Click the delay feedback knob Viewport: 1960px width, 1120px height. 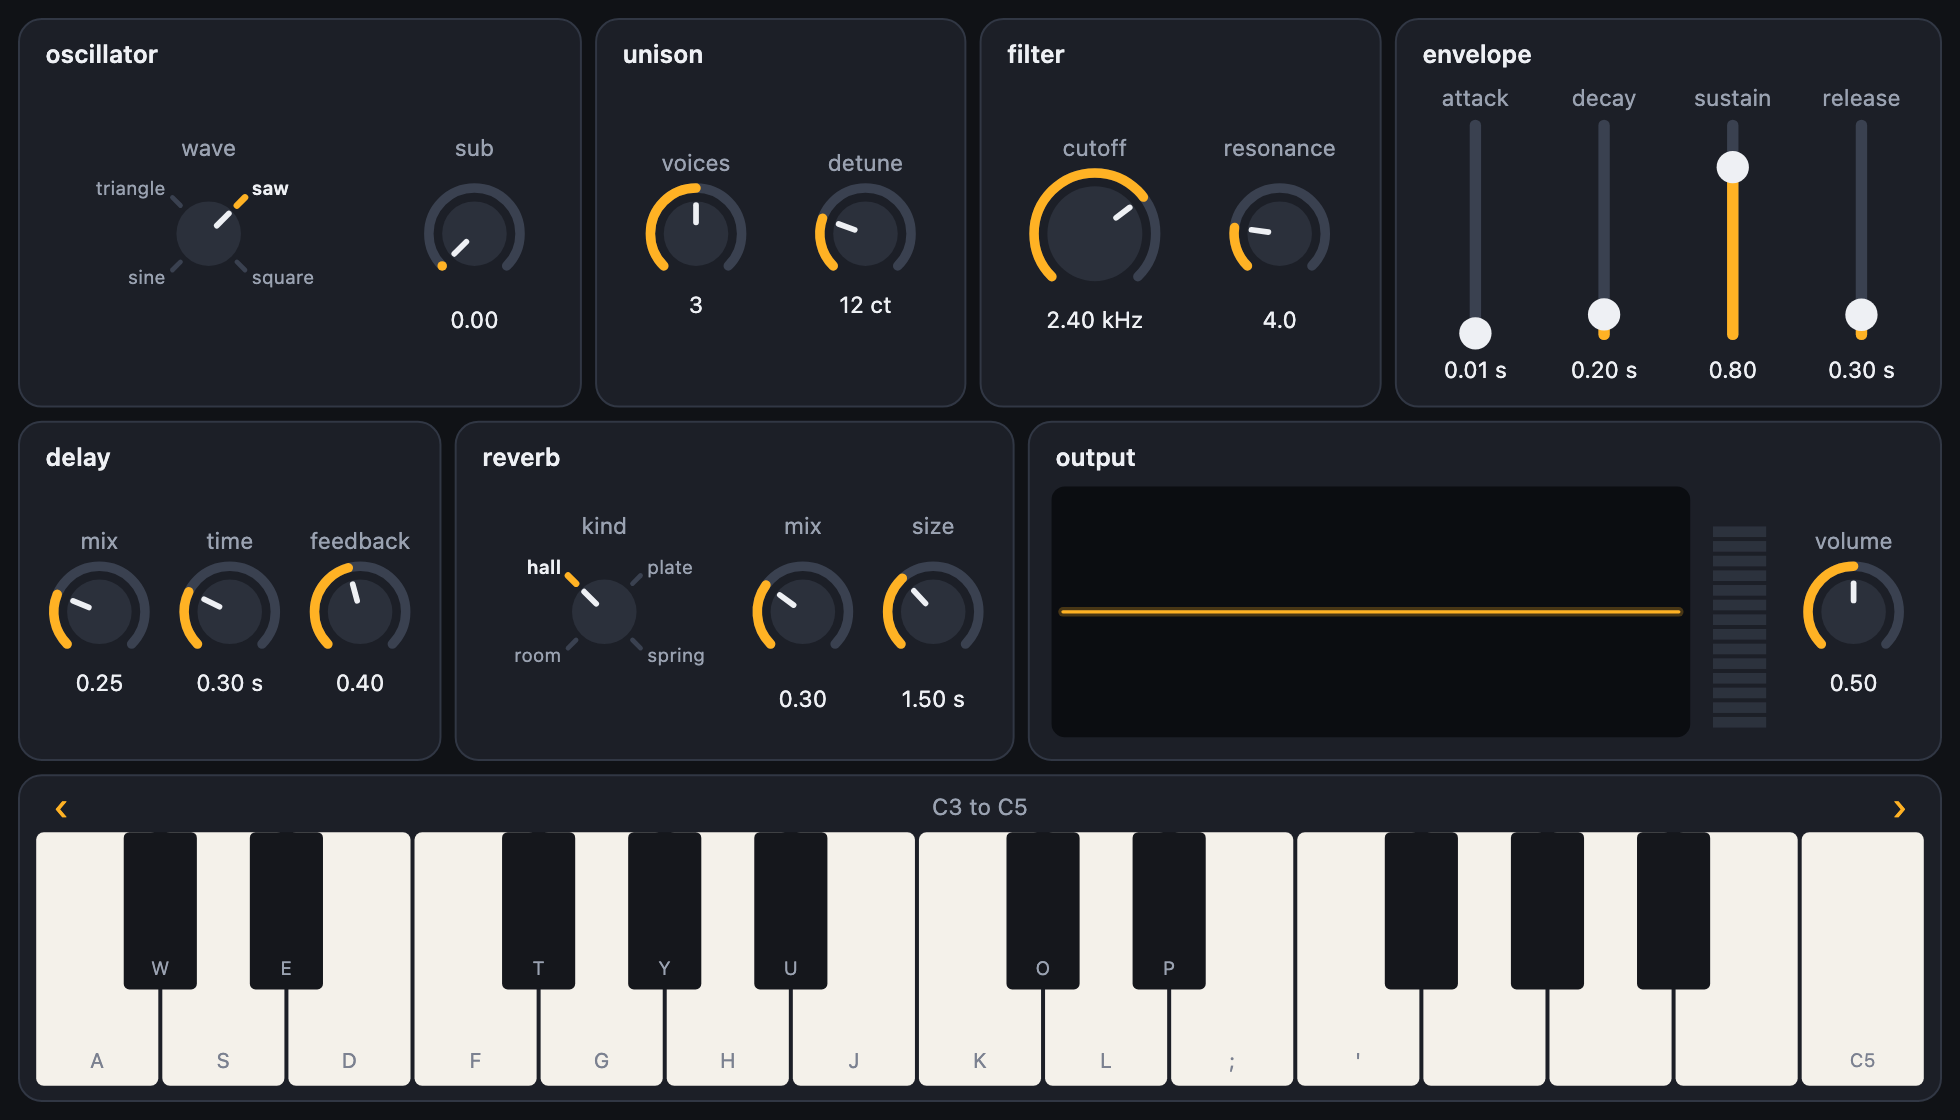360,611
